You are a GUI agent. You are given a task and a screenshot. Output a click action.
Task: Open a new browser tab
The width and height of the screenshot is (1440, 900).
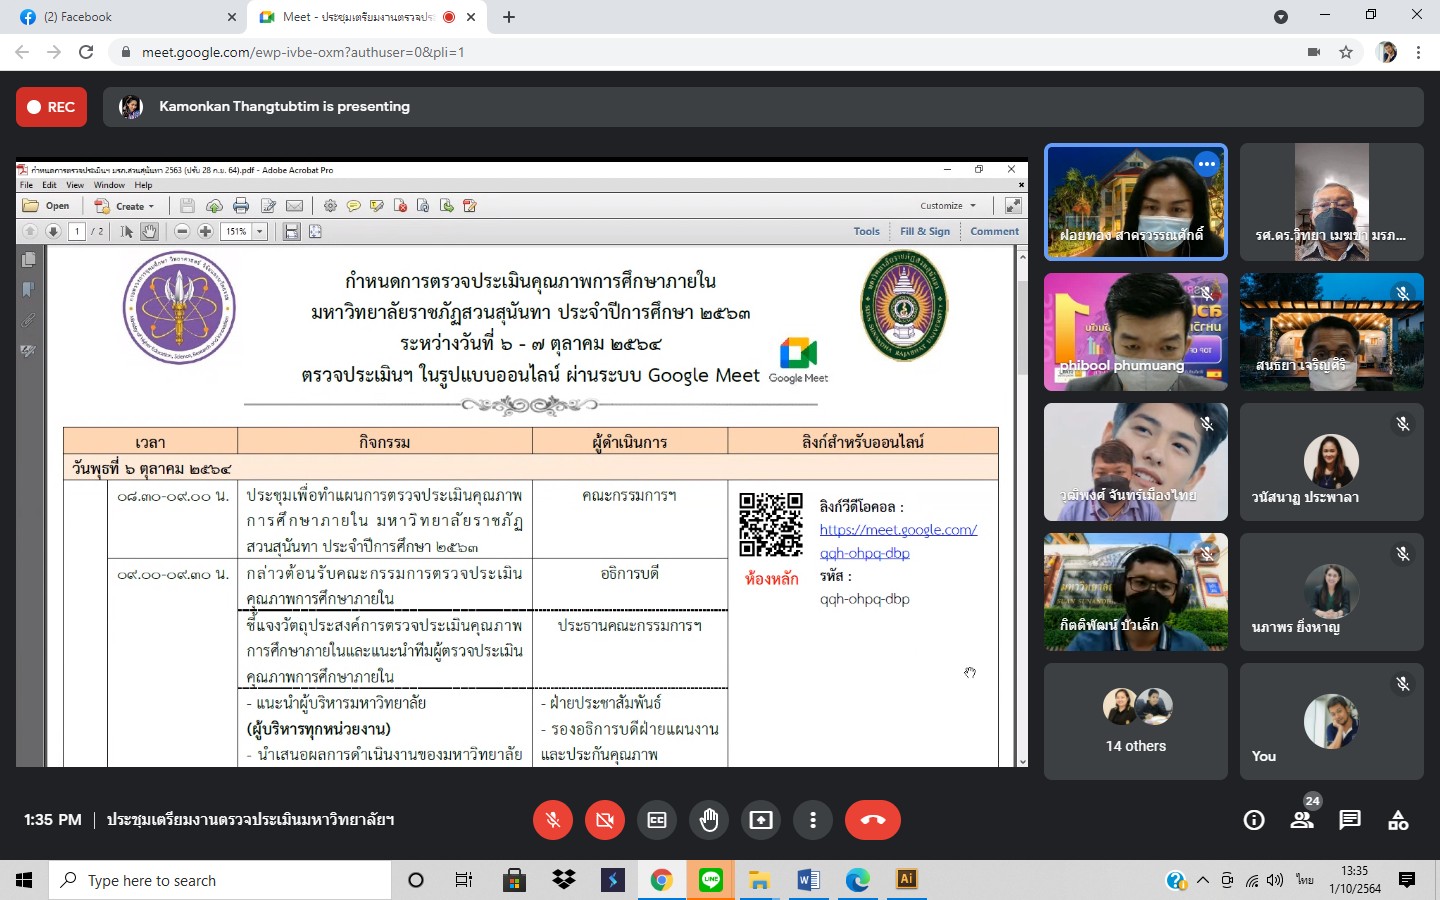pyautogui.click(x=509, y=17)
